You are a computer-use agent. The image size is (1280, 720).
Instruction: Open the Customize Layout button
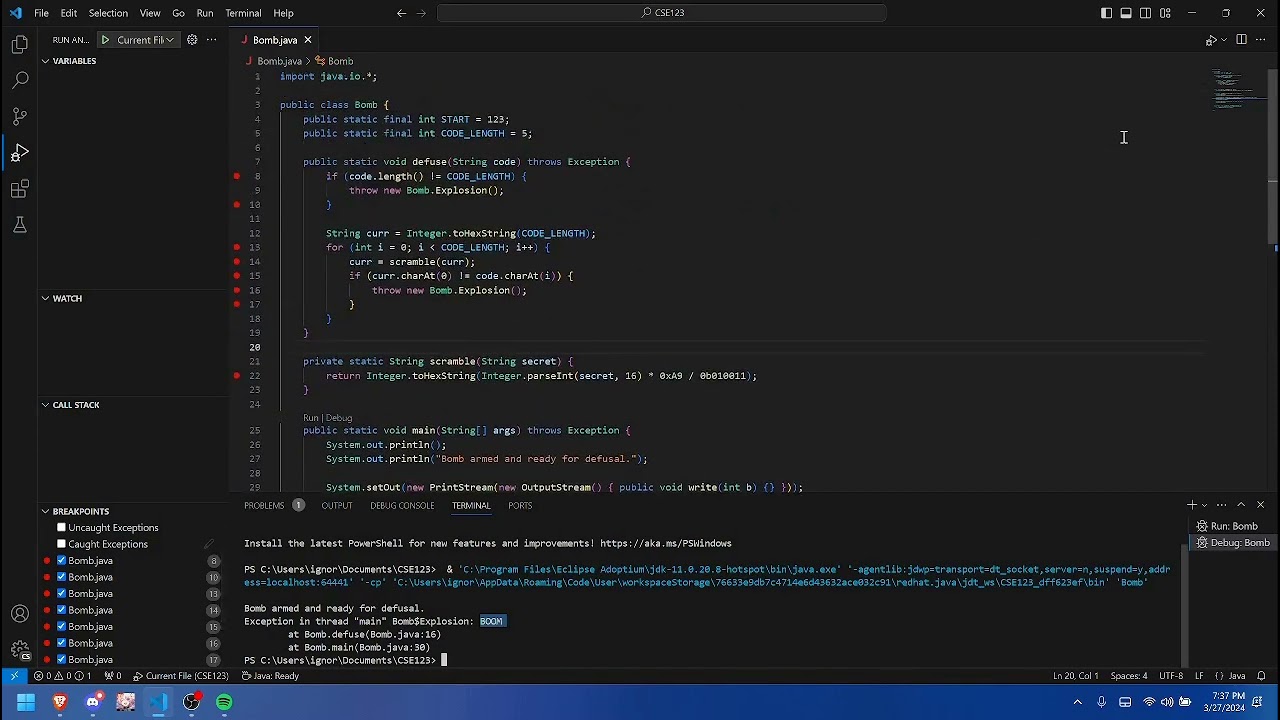pos(1165,13)
